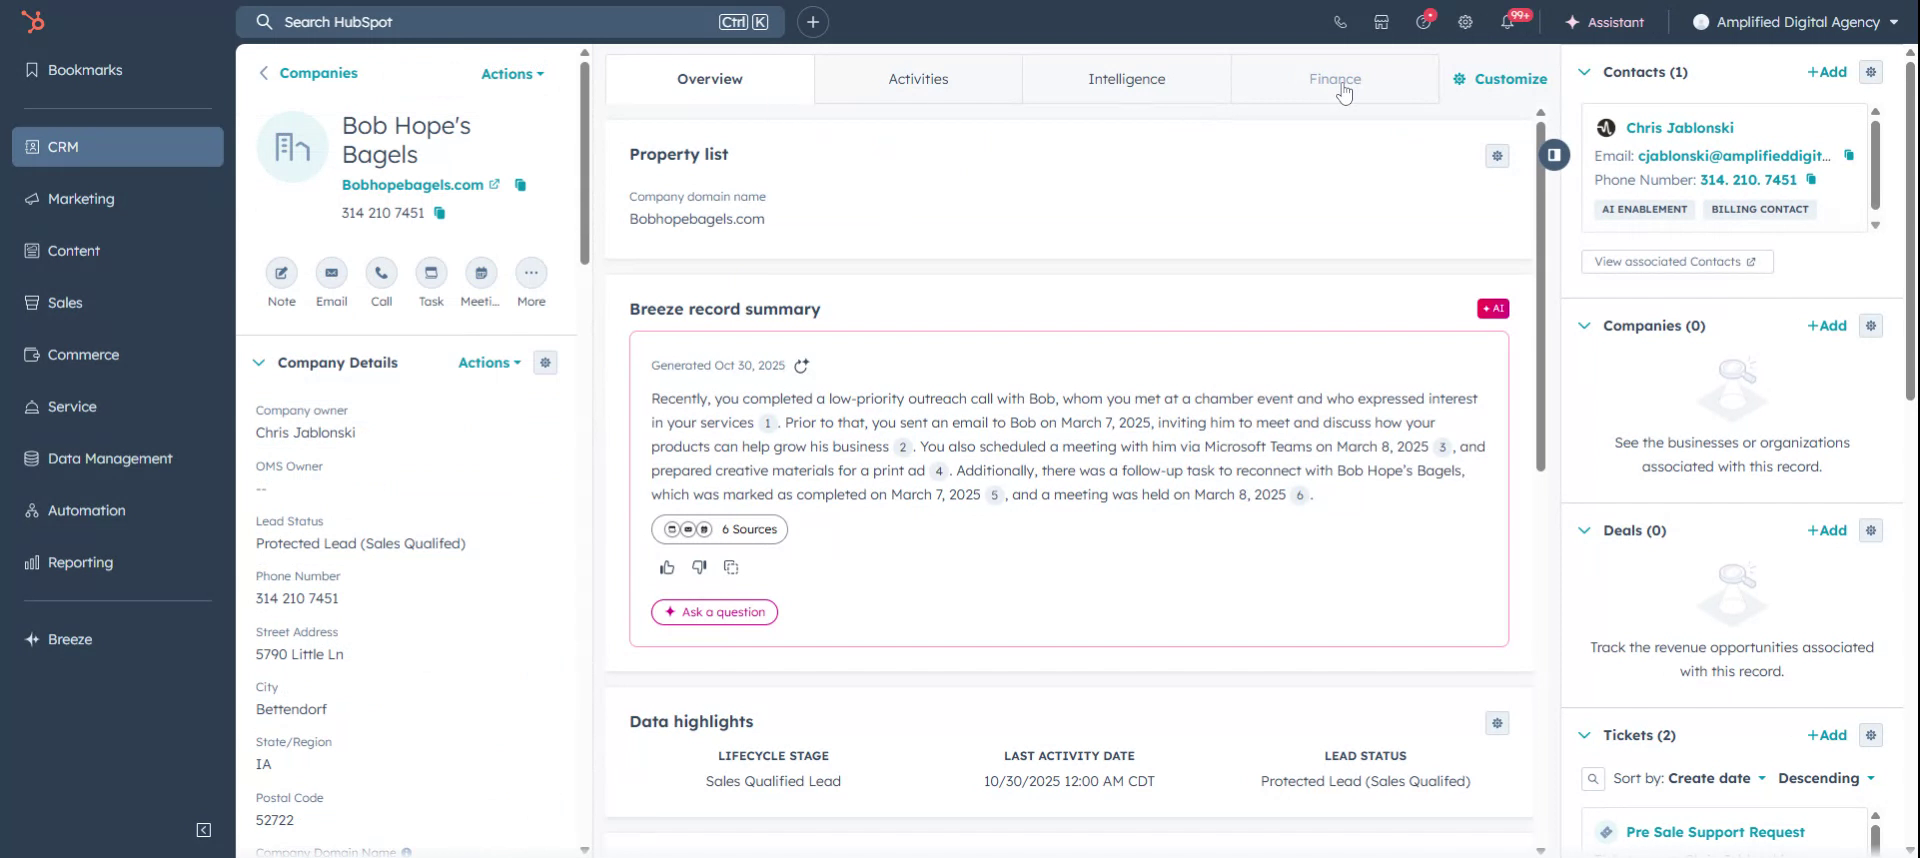This screenshot has height=858, width=1920.
Task: Open Breeze in the left navigation
Action: click(x=118, y=640)
